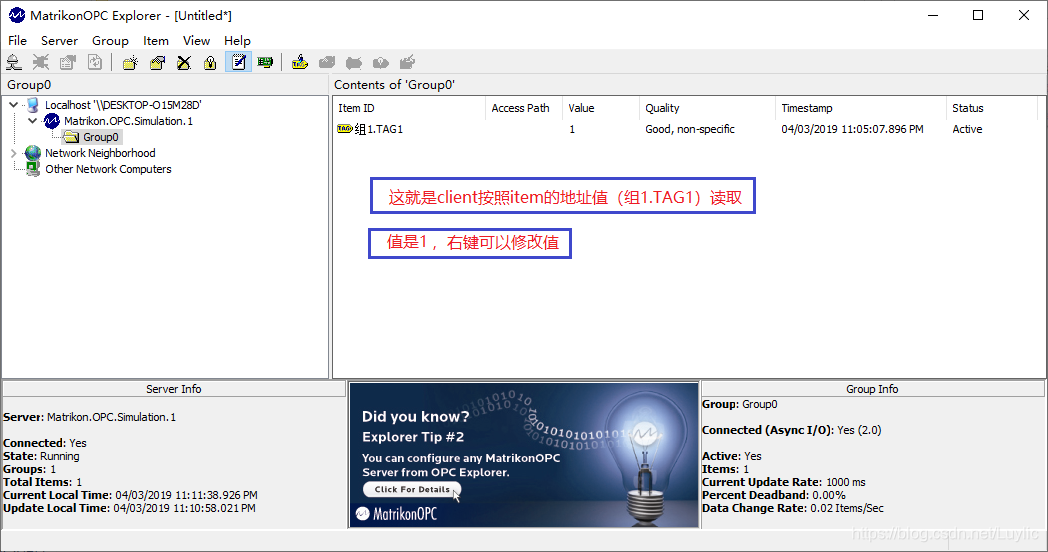This screenshot has height=552, width=1048.
Task: Select Matrikon.OPC.Simulation.1 server in tree
Action: pos(128,121)
